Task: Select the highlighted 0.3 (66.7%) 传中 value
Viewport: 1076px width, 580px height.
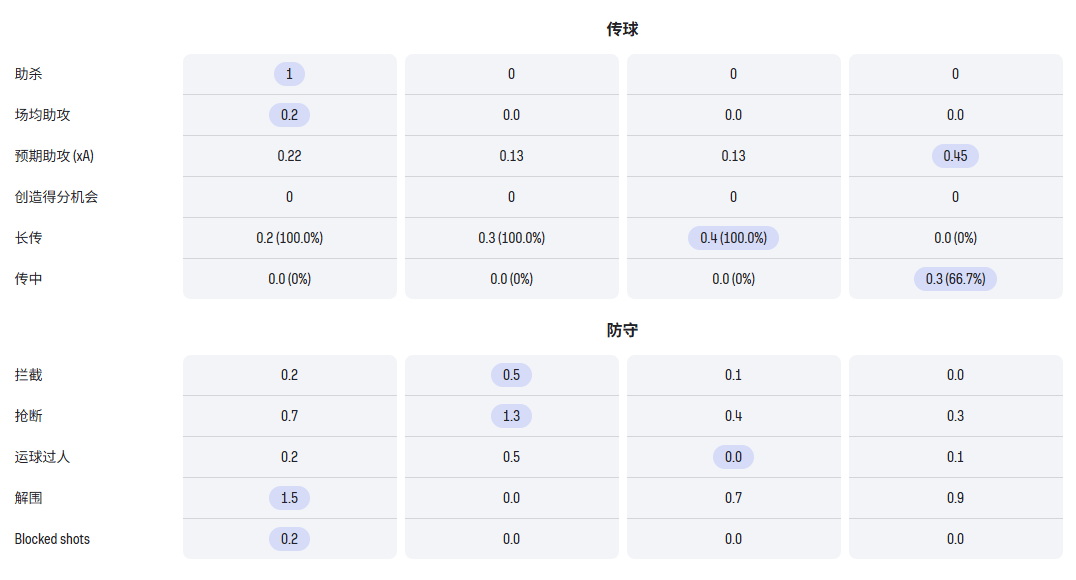Action: 955,279
